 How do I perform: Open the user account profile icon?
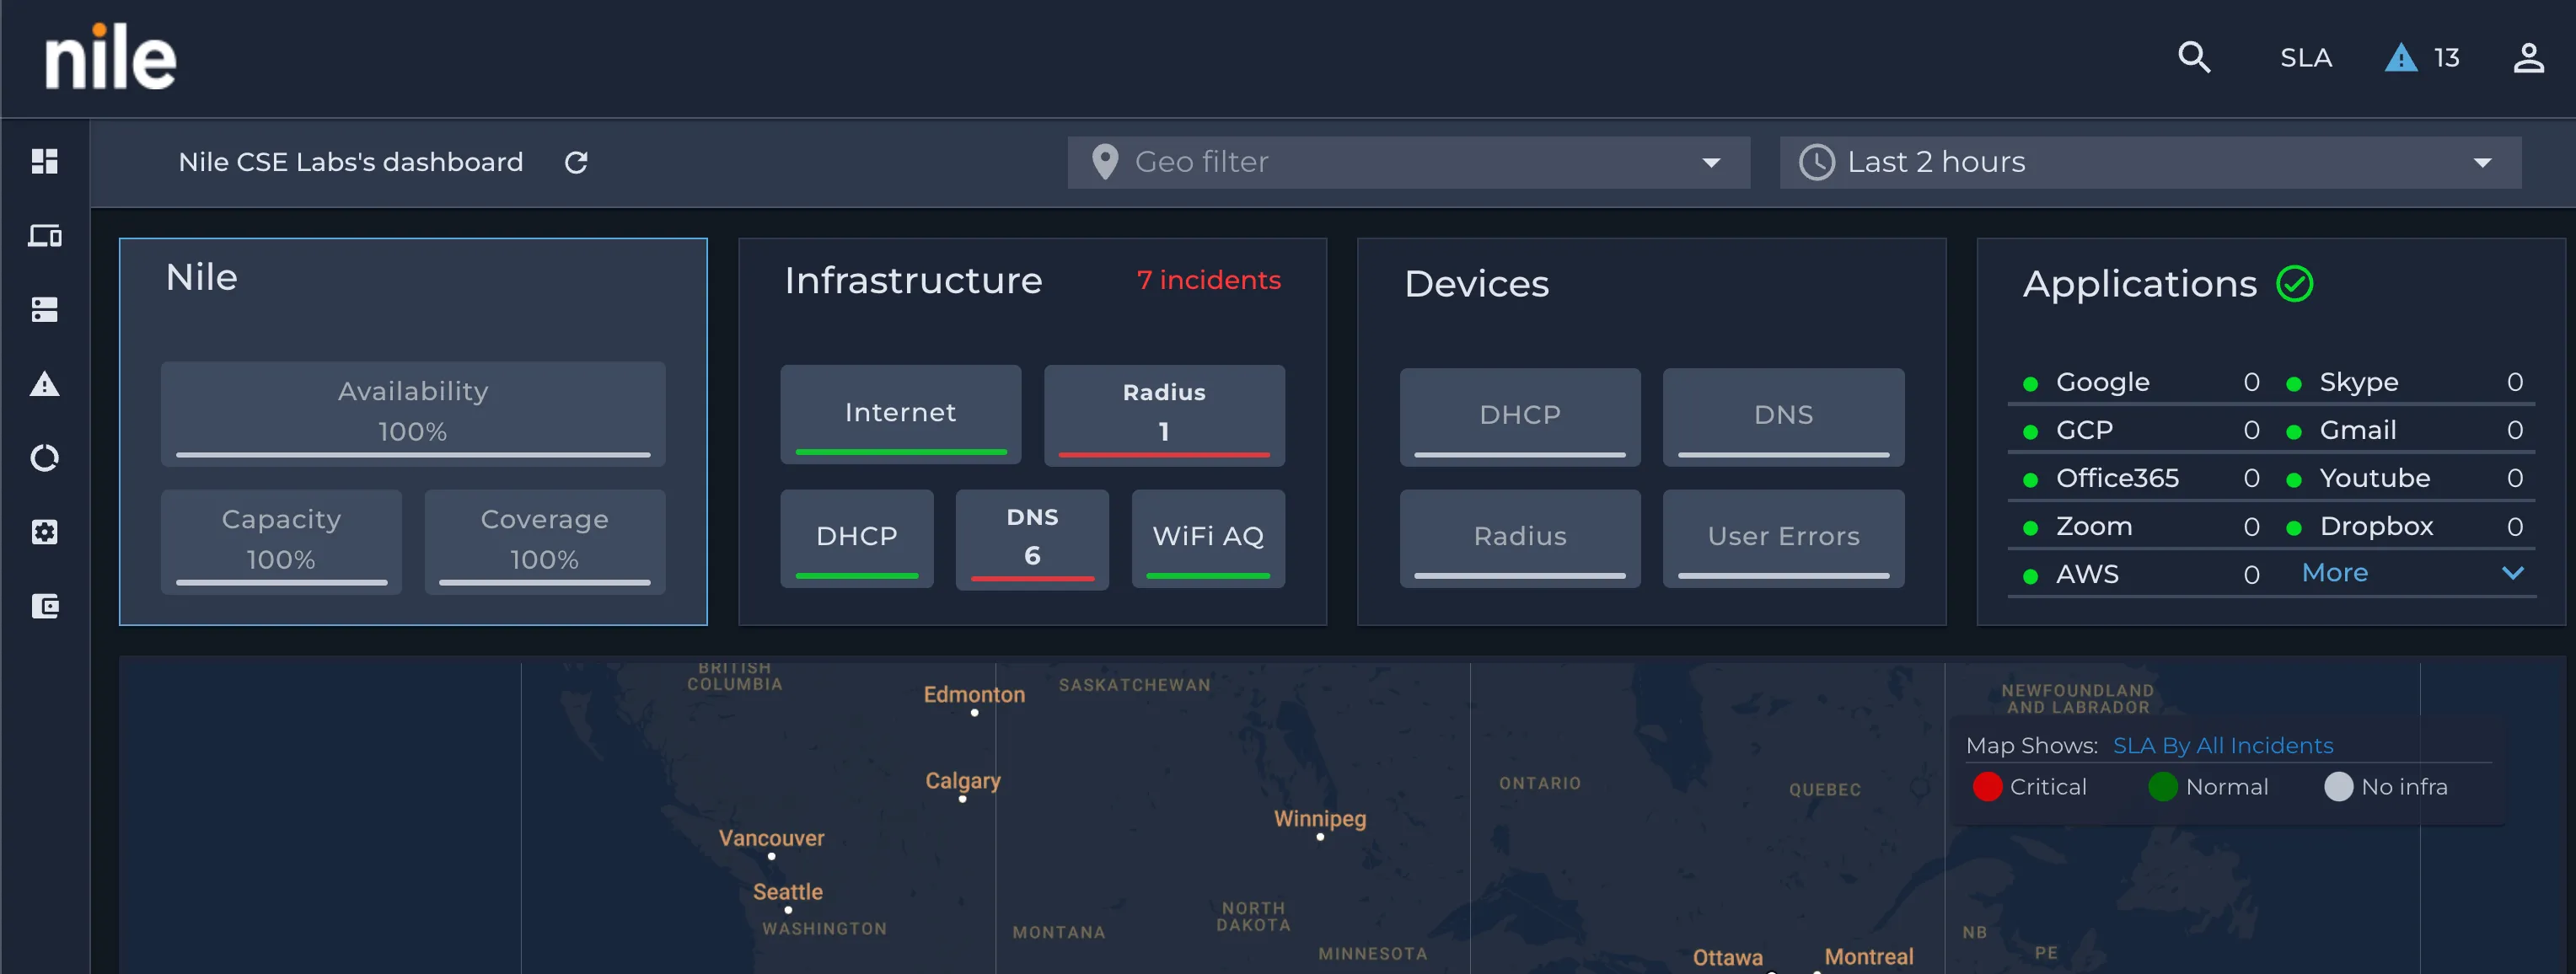(2528, 57)
